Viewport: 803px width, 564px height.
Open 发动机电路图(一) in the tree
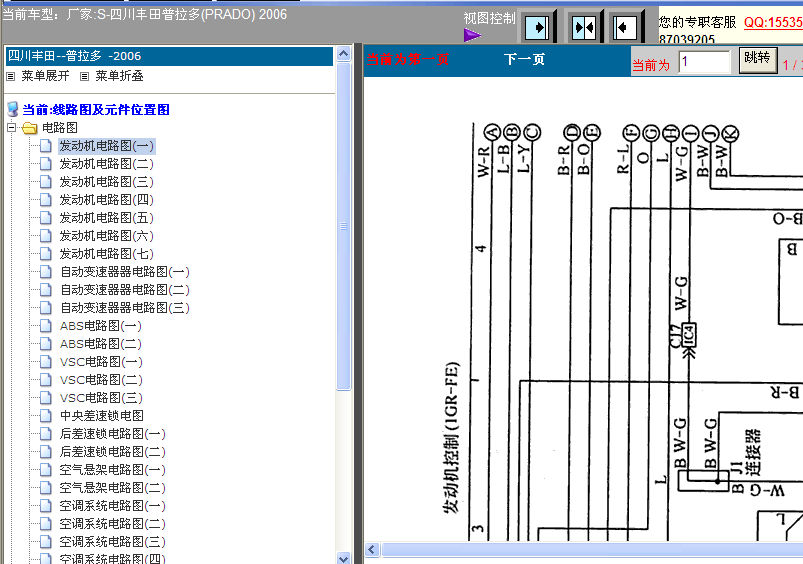(107, 146)
